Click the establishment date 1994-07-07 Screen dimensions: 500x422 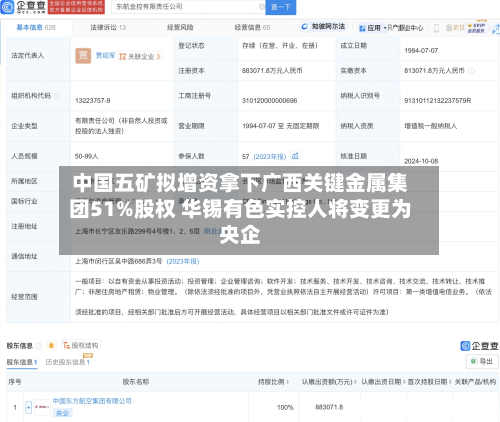coord(421,51)
